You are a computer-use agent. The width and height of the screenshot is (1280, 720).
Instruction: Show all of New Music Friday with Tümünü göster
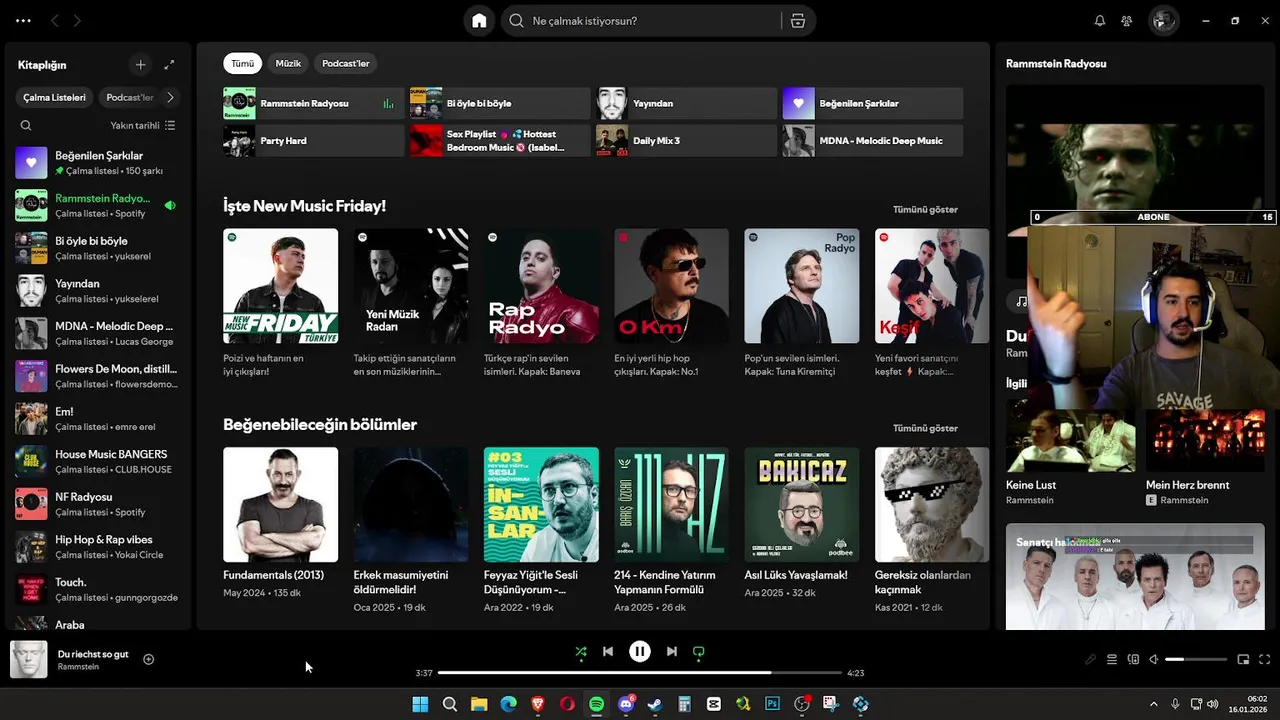[x=925, y=209]
